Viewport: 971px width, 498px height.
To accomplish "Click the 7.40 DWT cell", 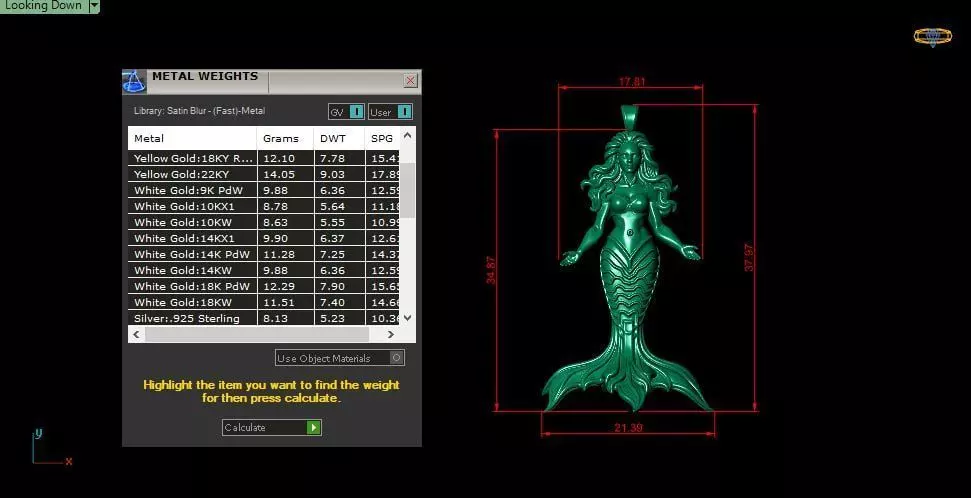I will coord(339,303).
